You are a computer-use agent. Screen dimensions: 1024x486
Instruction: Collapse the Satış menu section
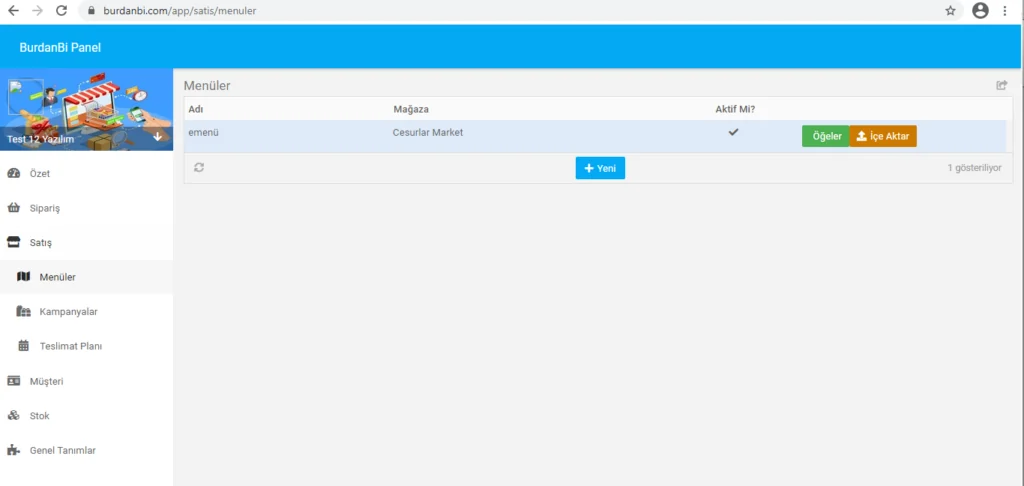[86, 242]
